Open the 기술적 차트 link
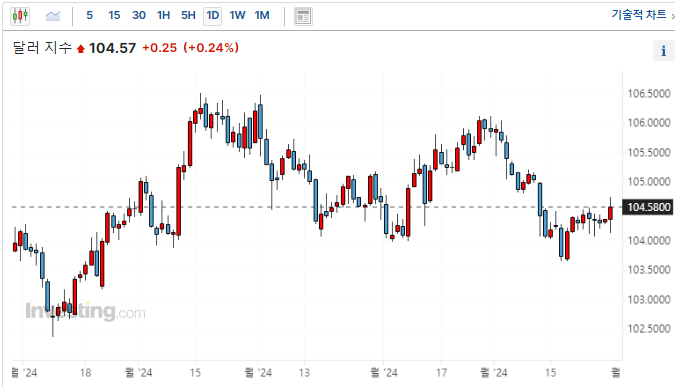Screen dimensions: 675x387 tap(639, 15)
